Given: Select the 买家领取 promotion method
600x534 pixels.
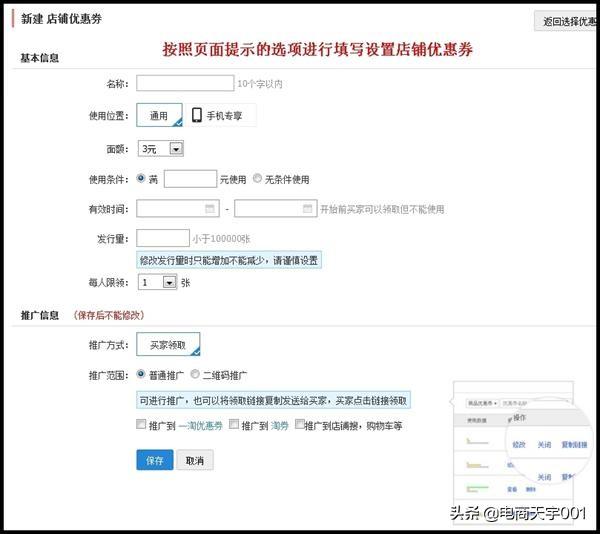Looking at the screenshot, I should 168,345.
